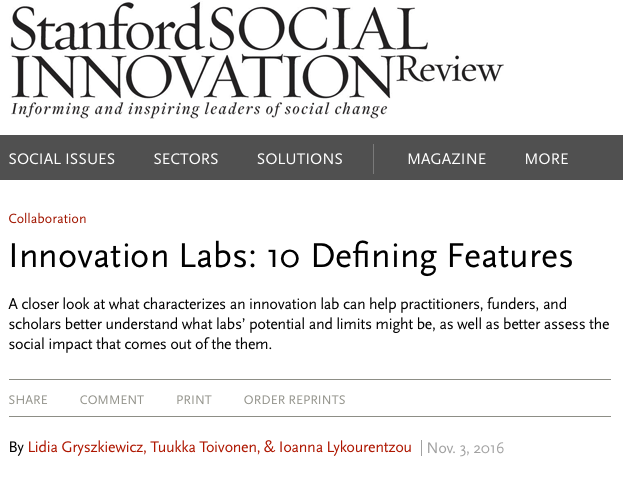Viewport: 623px width, 482px height.
Task: Click the 'INNOVATION' word in the masthead logo
Action: pos(201,76)
